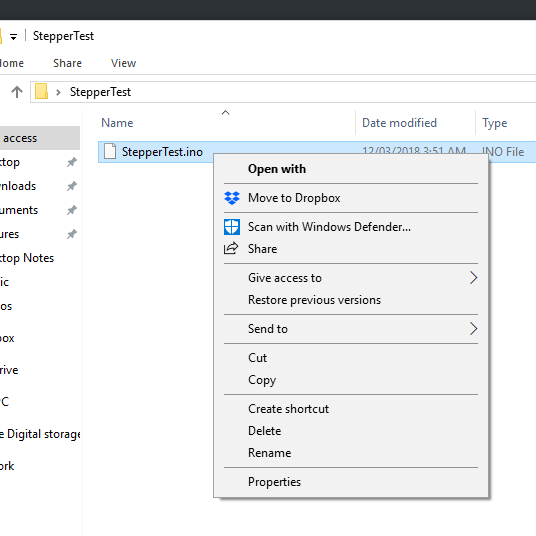Click the pin icon beside Documents
This screenshot has width=536, height=536.
[71, 210]
